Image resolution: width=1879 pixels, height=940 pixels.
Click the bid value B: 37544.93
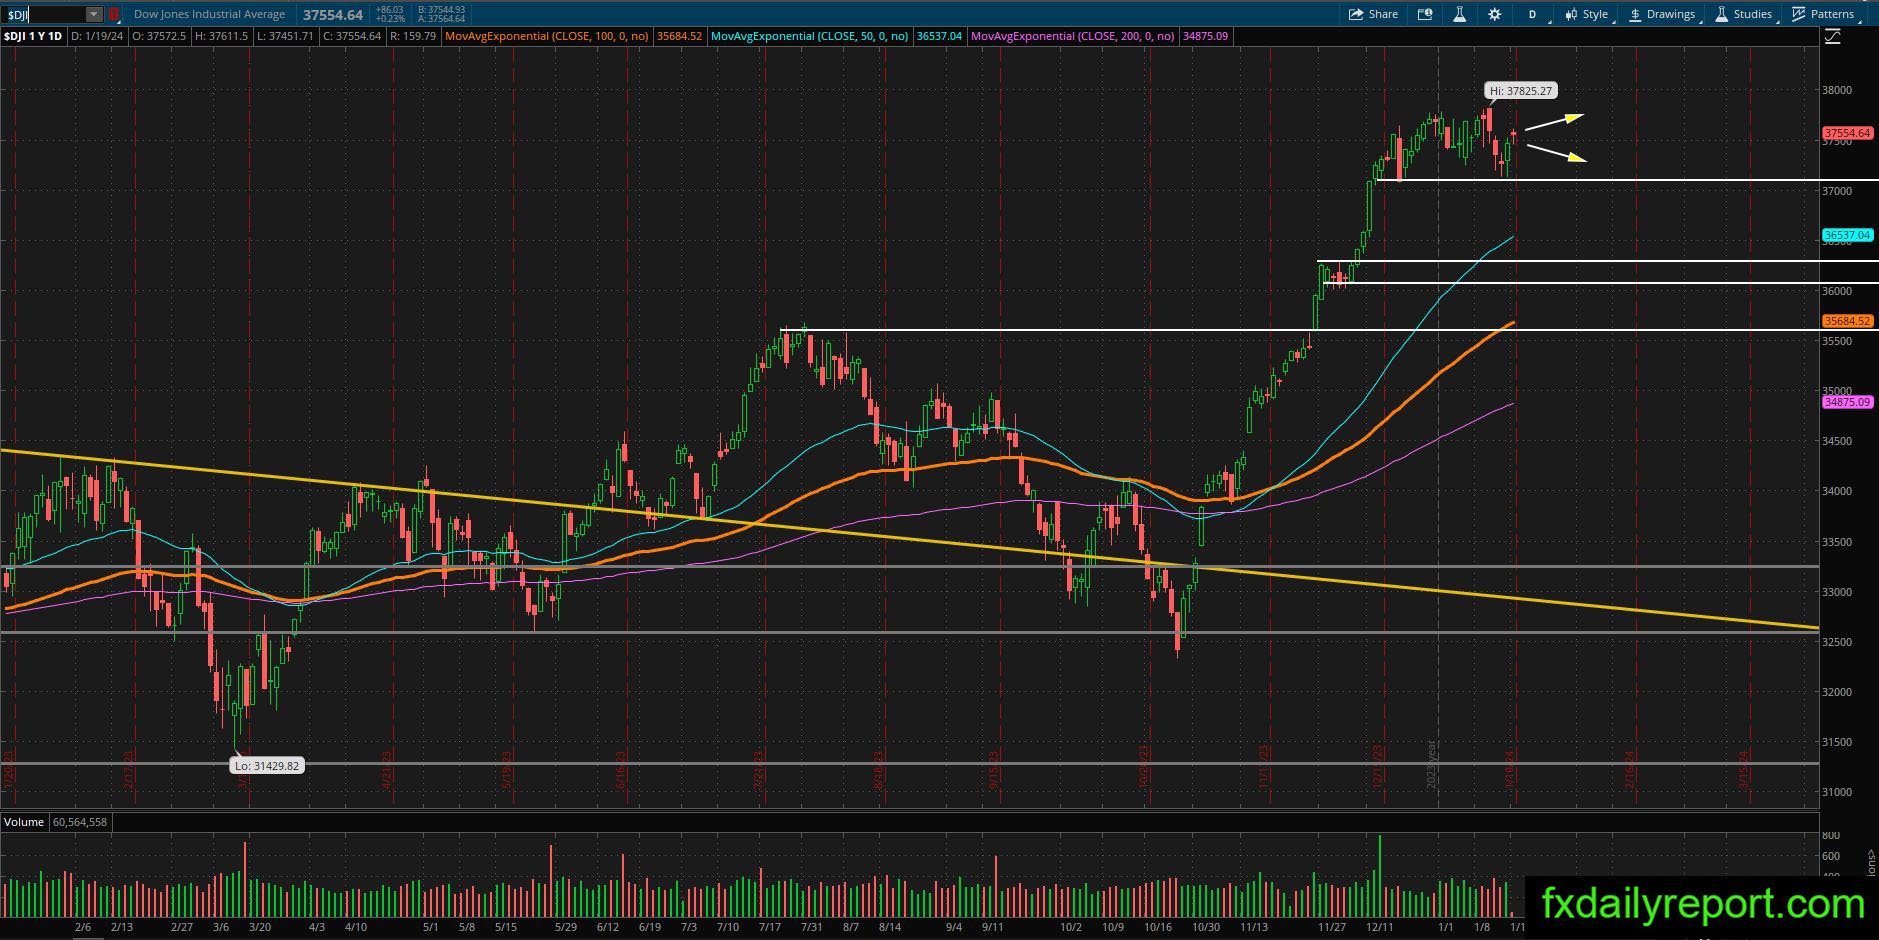coord(441,10)
